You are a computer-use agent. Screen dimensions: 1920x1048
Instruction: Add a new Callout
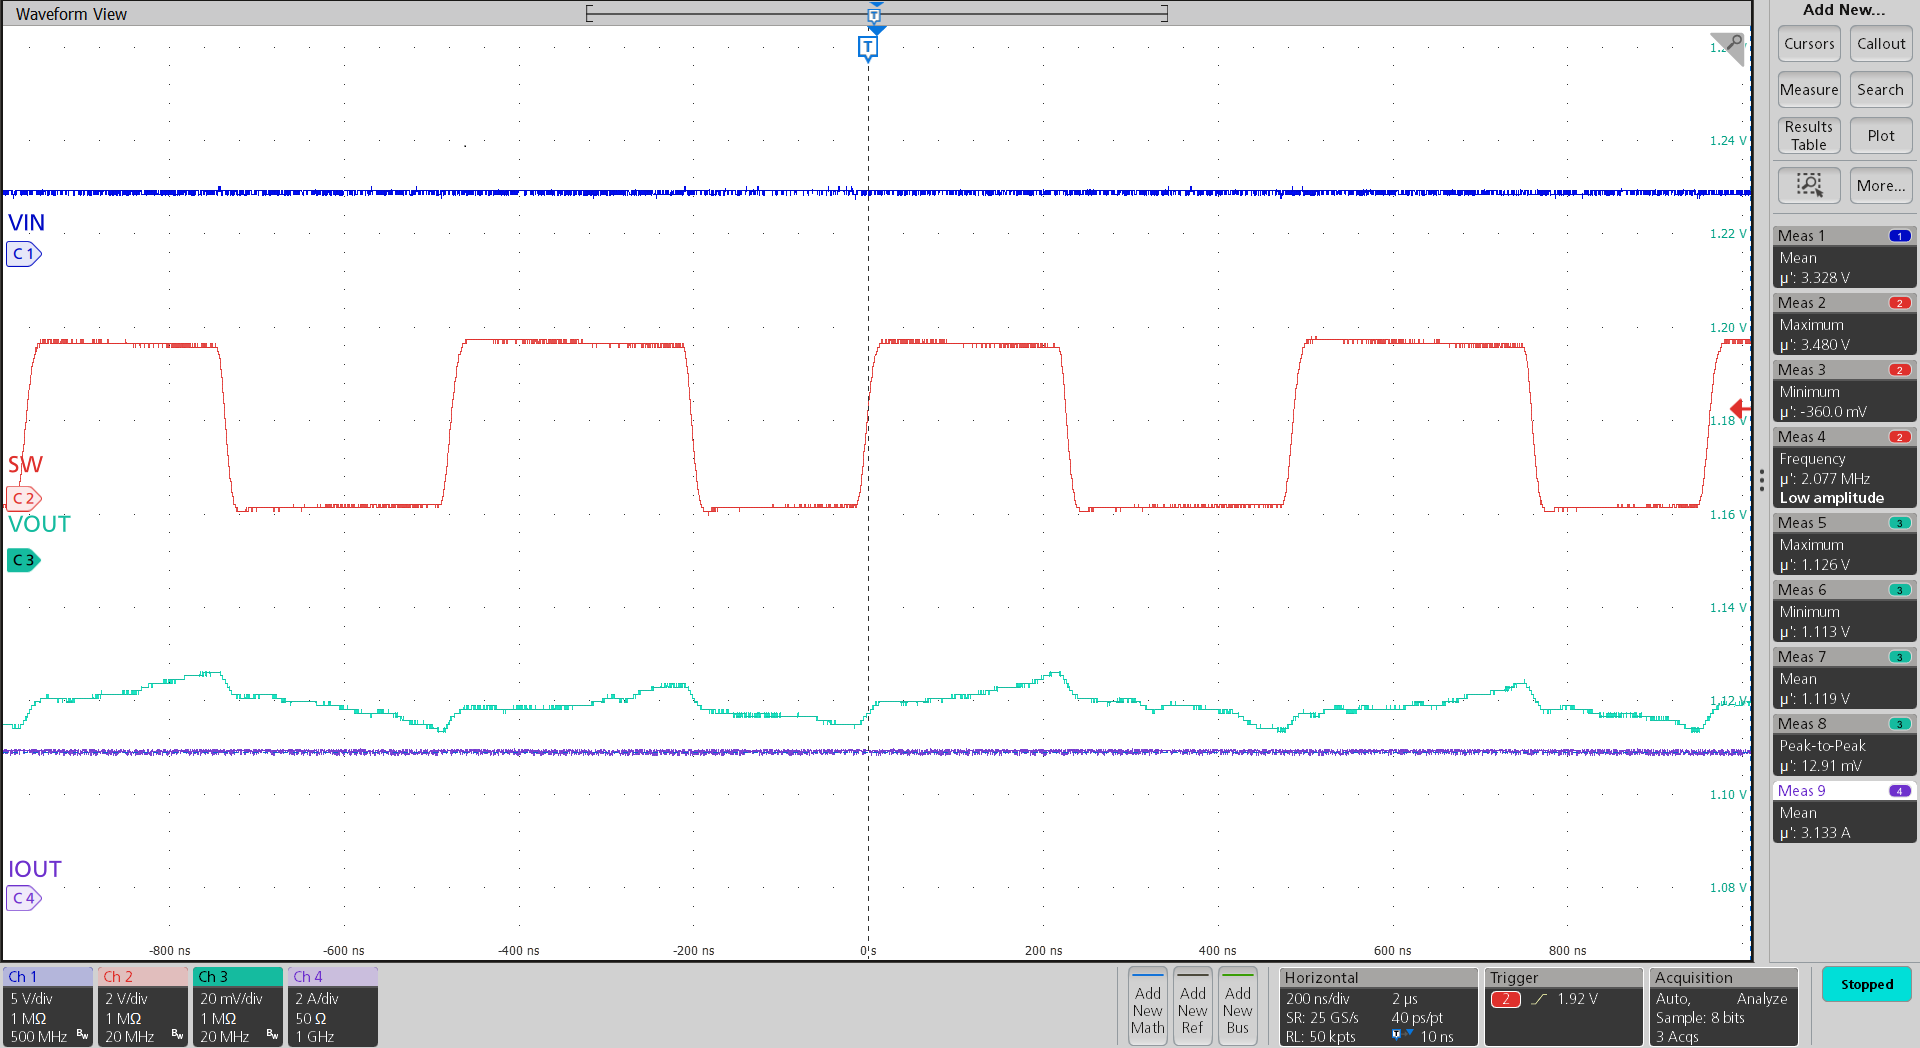(1881, 44)
